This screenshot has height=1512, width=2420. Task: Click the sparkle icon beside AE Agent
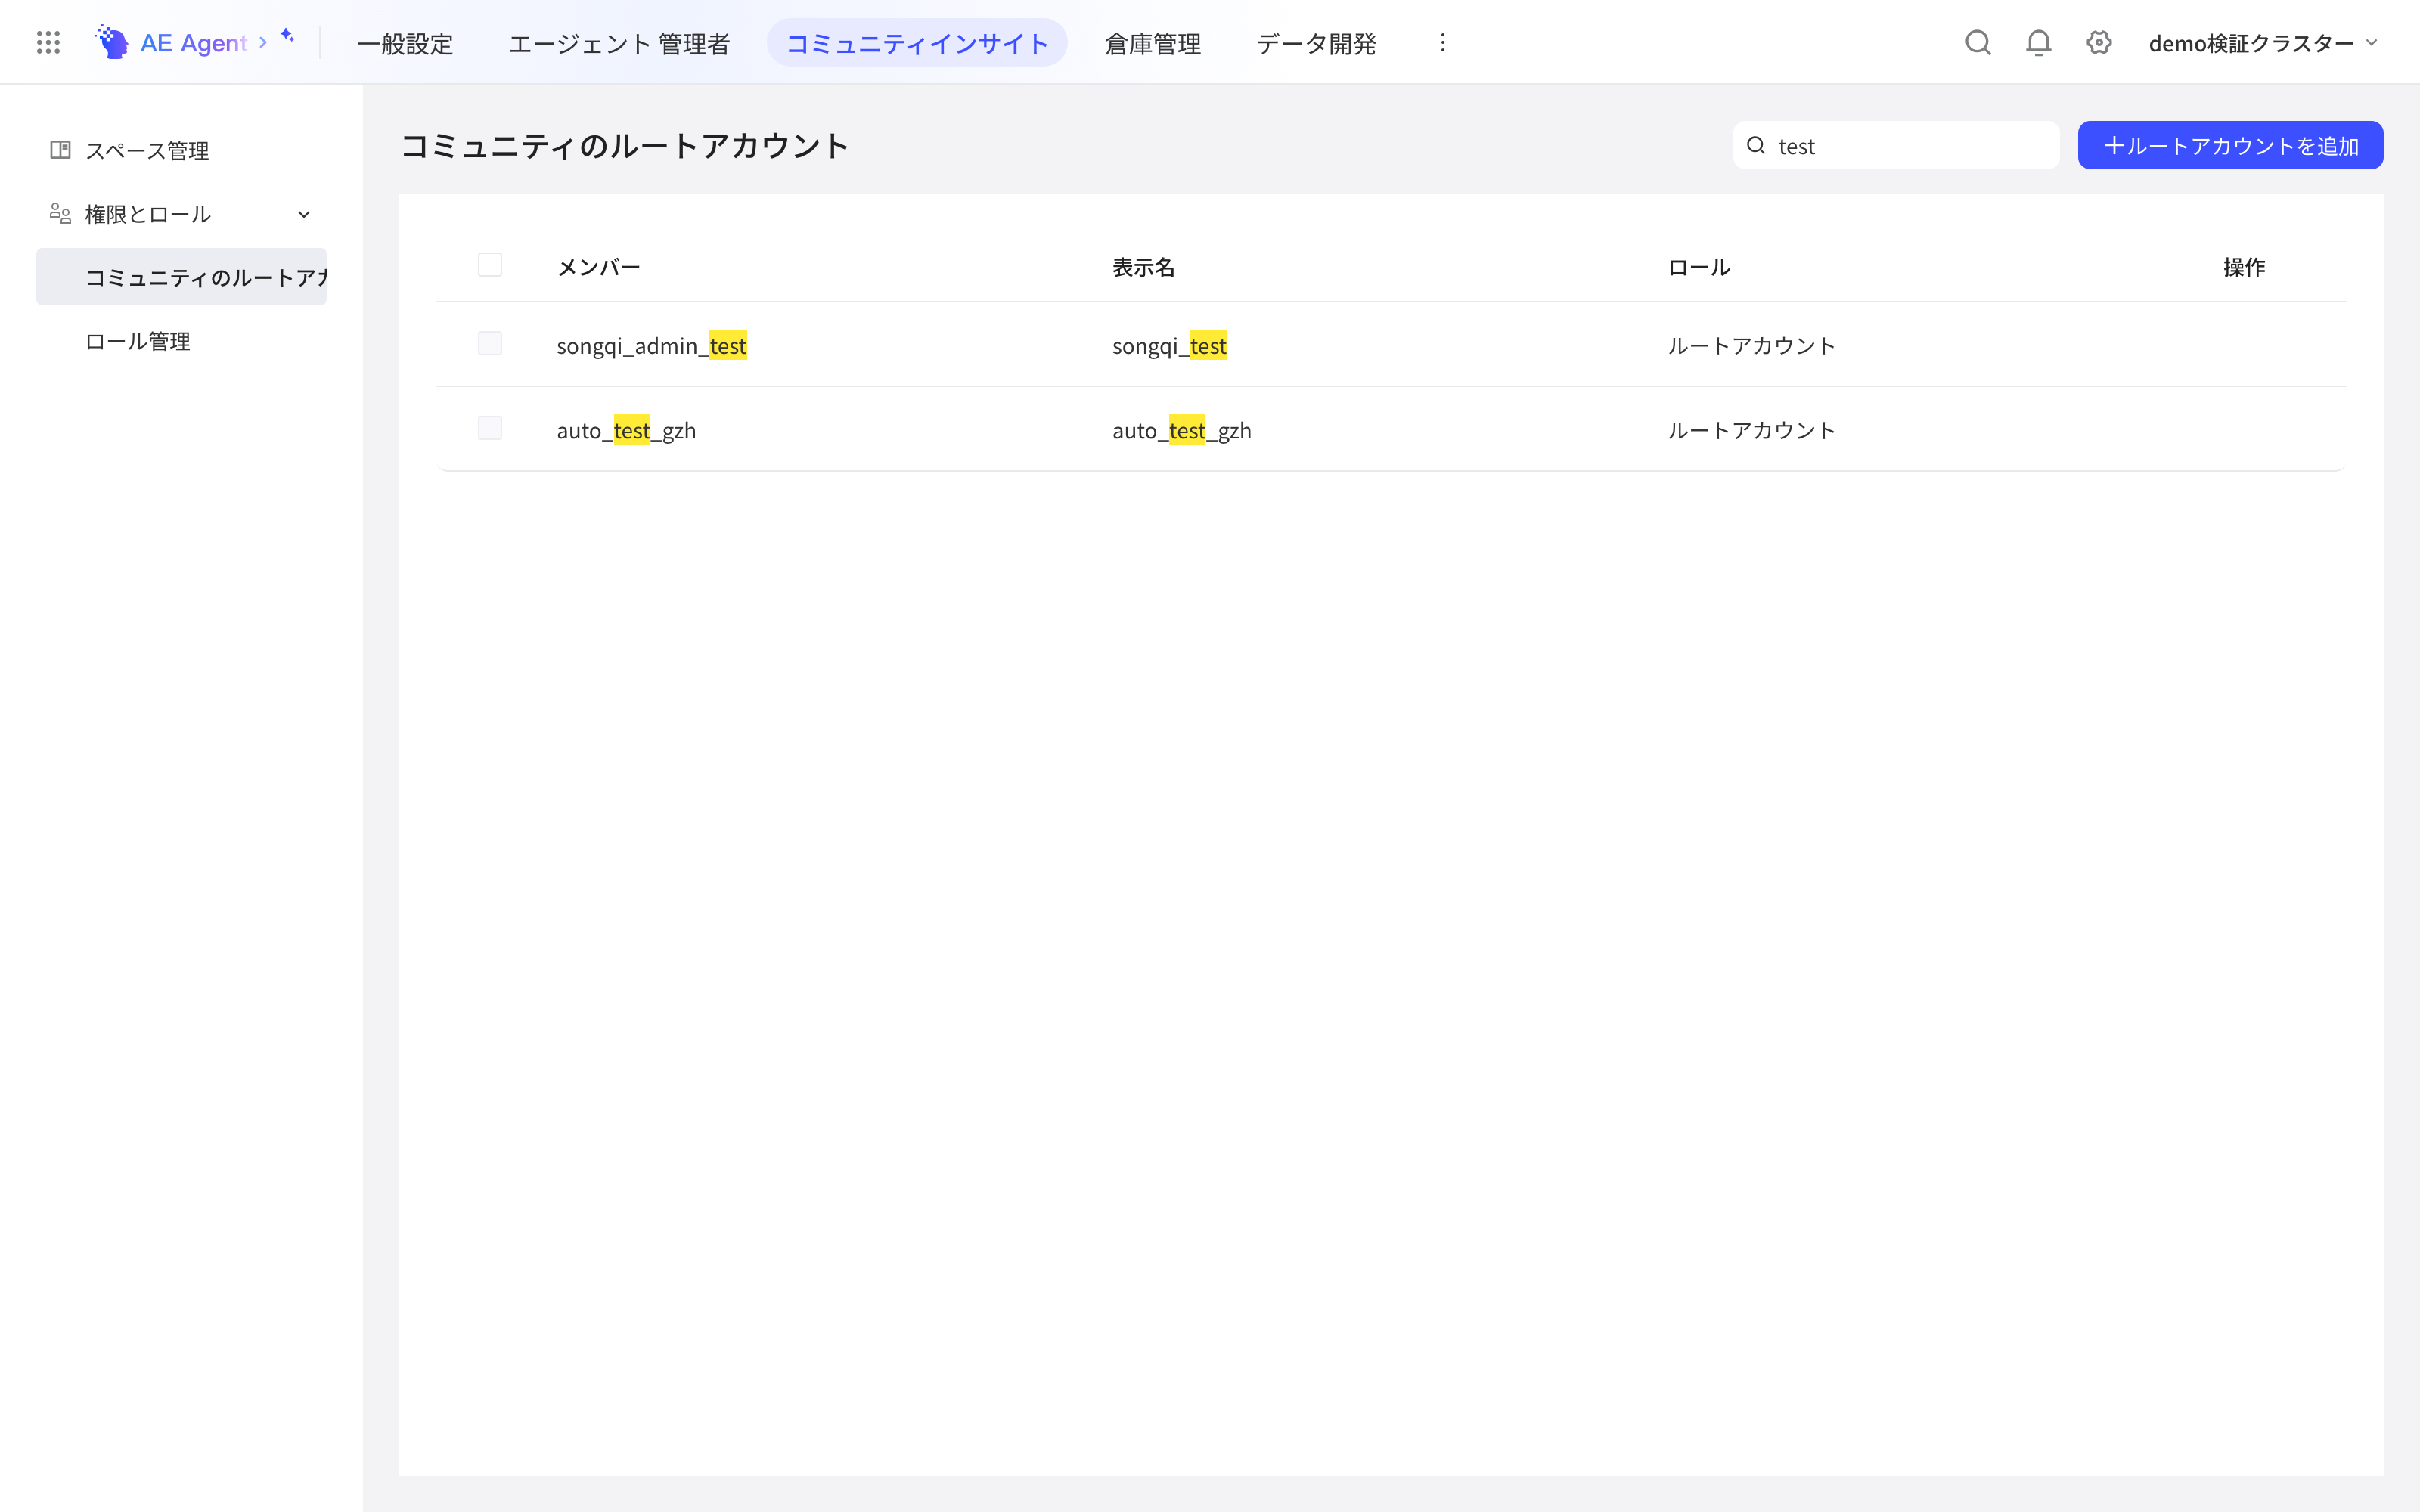288,36
